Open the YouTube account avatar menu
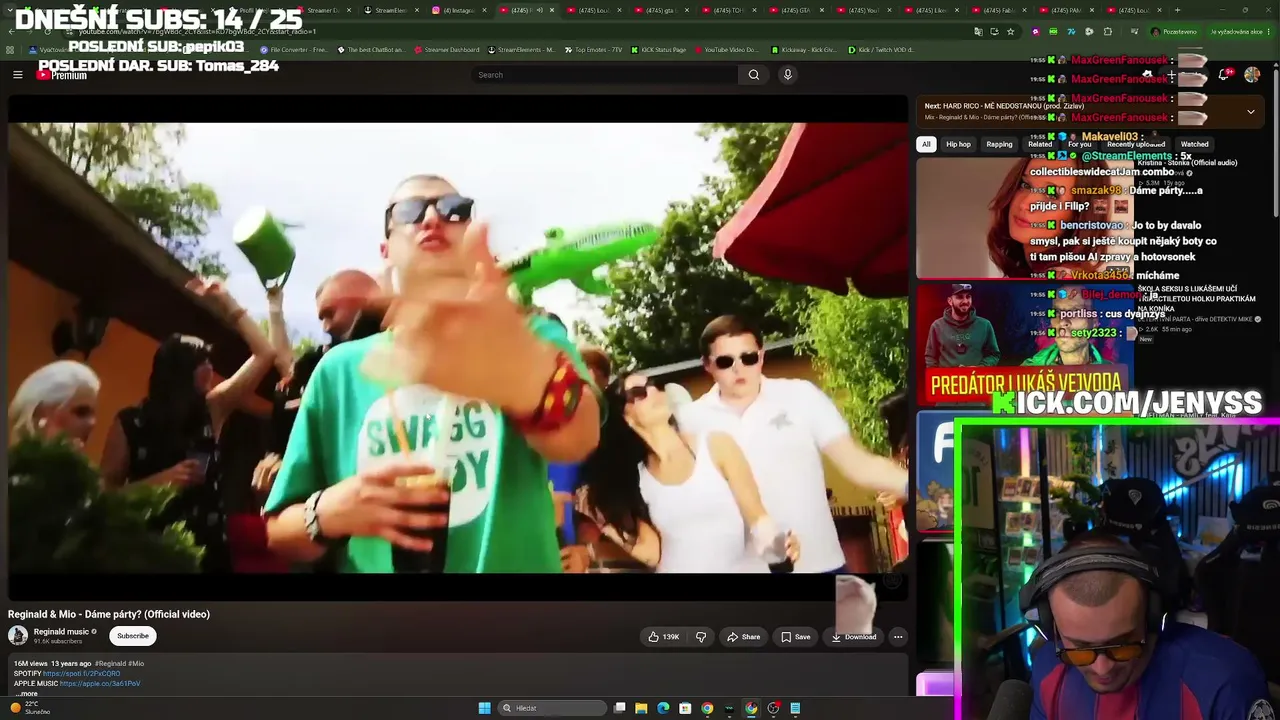 pos(1252,75)
